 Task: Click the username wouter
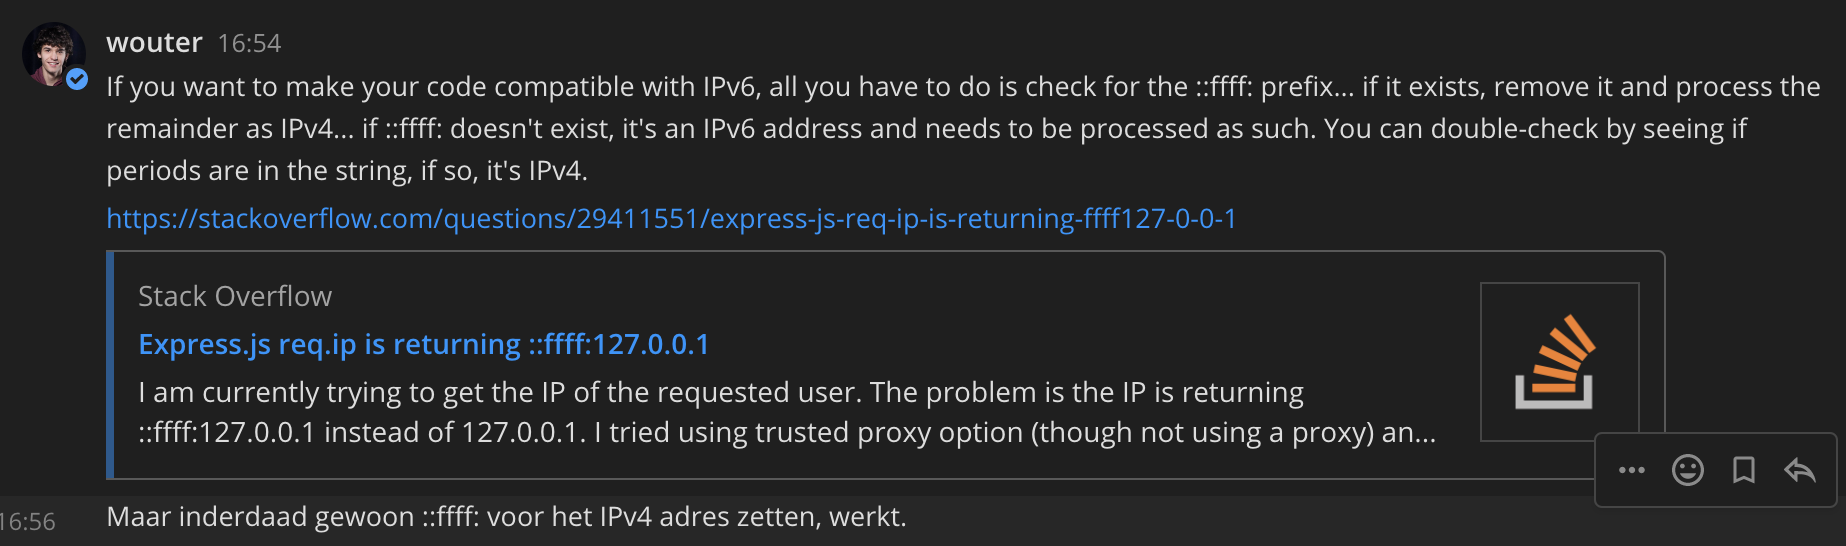(154, 43)
